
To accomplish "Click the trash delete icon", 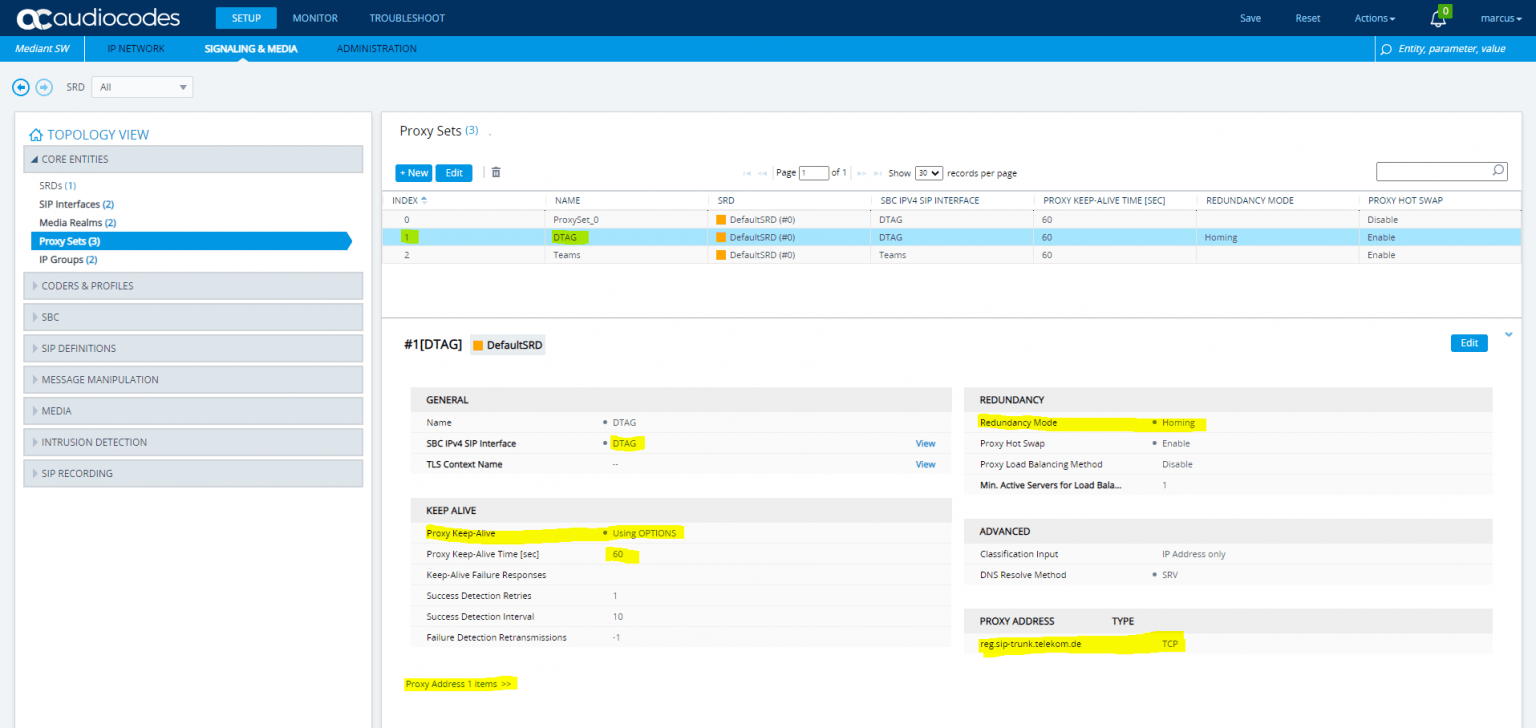I will tap(495, 172).
